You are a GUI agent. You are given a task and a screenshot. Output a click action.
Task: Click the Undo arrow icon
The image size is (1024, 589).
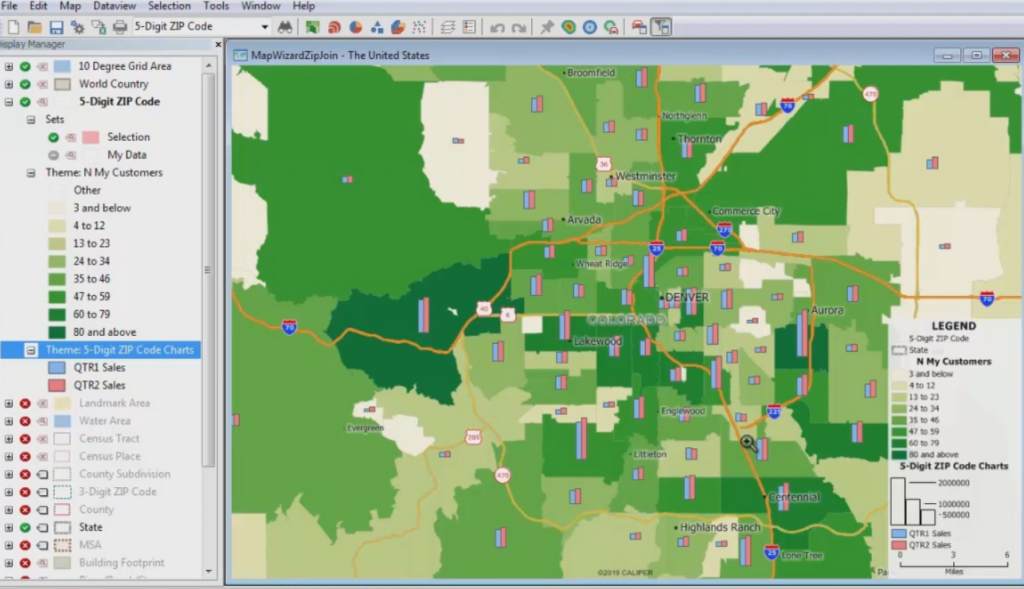(x=498, y=27)
